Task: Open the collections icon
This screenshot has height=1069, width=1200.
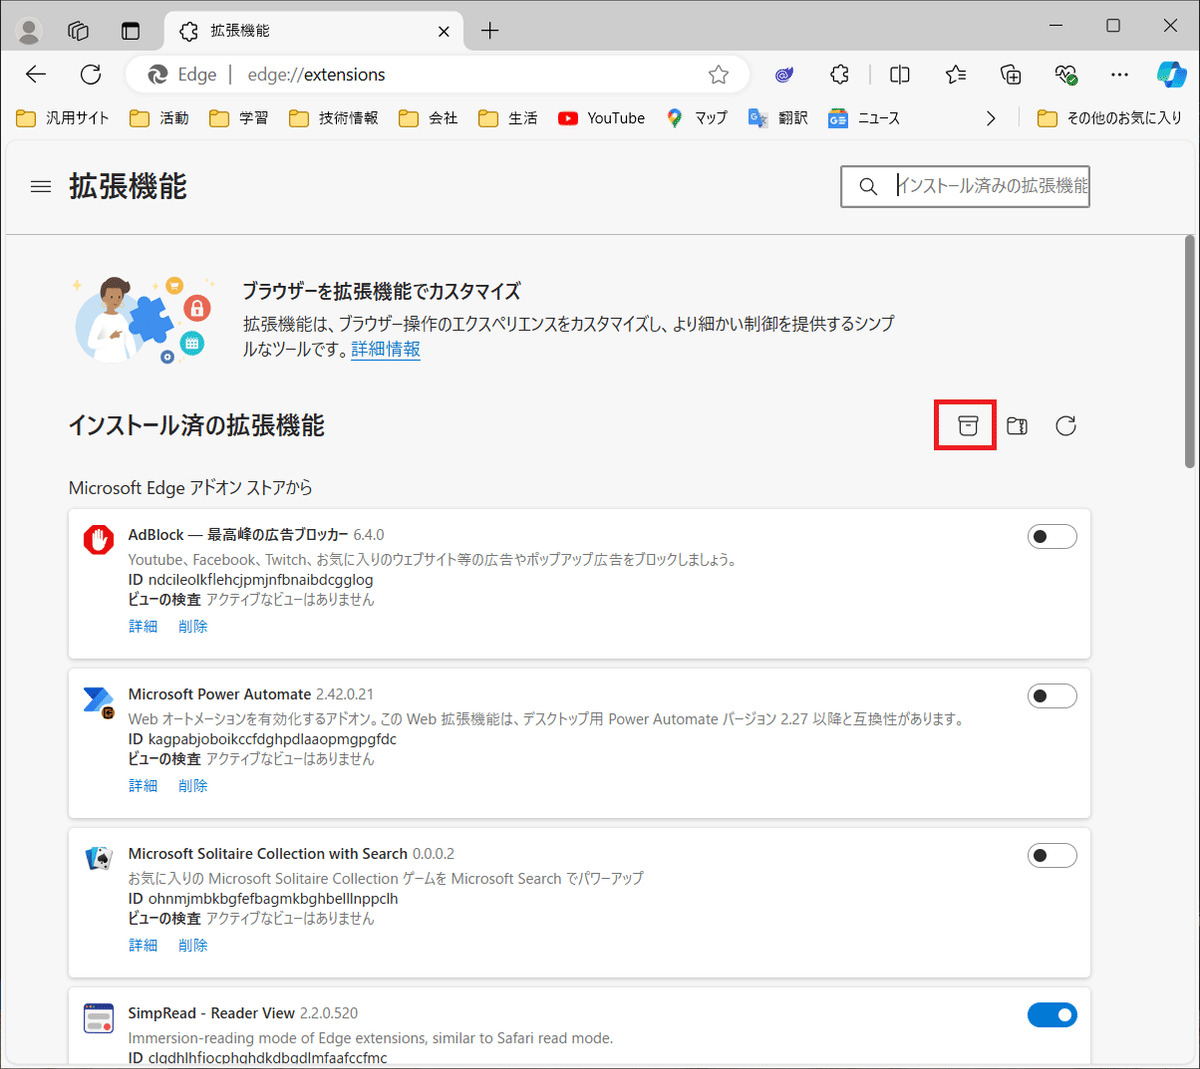Action: pos(1011,74)
